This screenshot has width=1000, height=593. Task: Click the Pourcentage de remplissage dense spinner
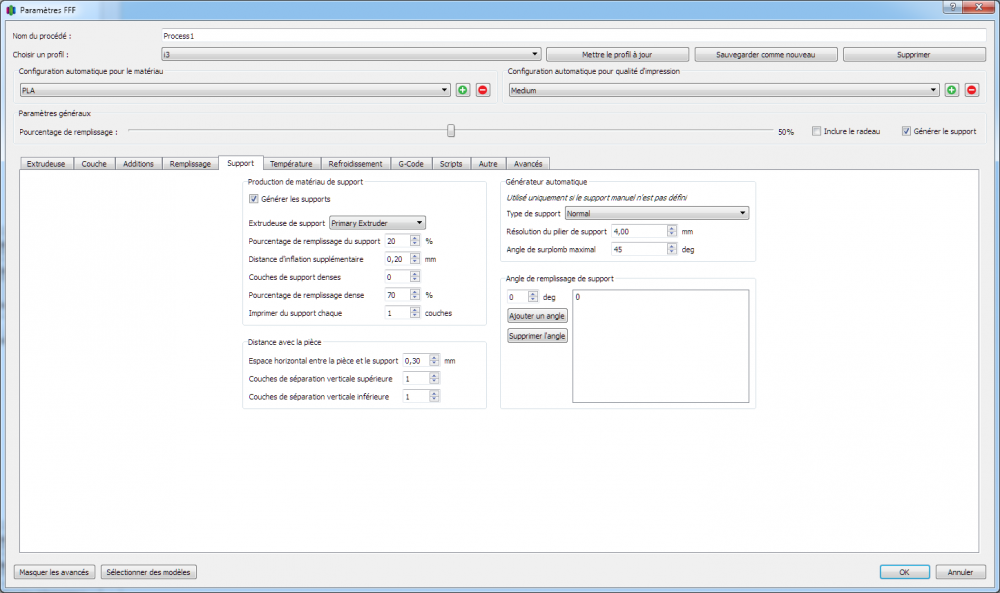pyautogui.click(x=402, y=295)
